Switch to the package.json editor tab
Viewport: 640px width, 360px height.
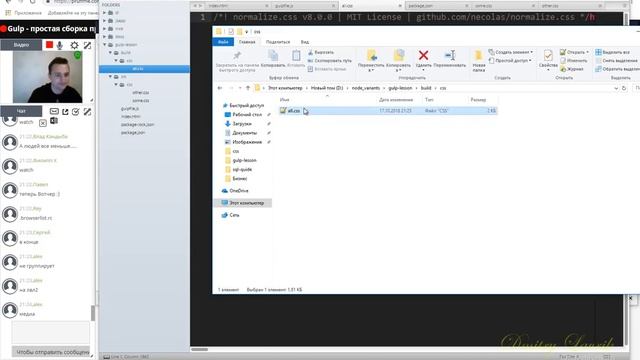coord(437,6)
